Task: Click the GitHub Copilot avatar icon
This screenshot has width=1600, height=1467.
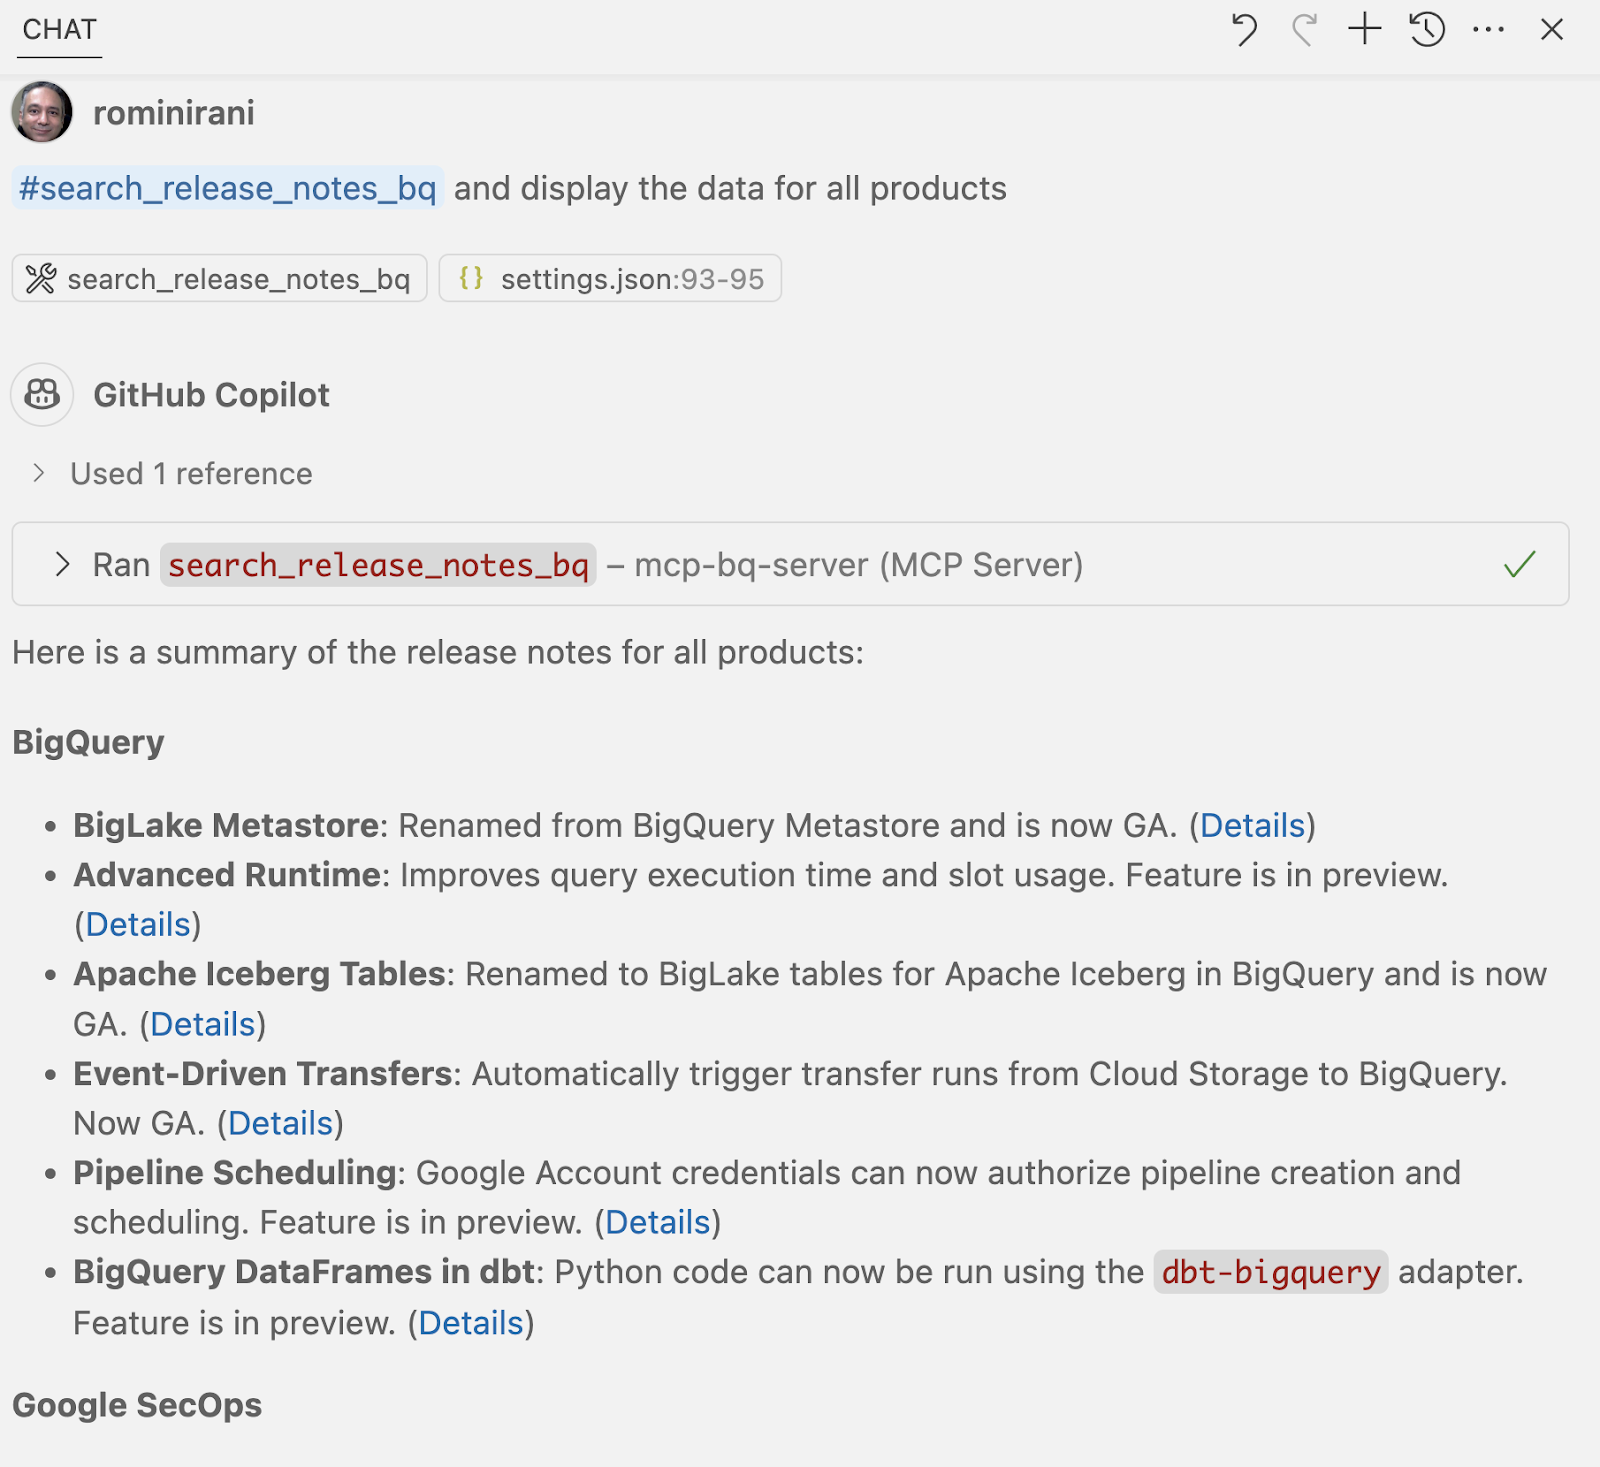Action: pyautogui.click(x=42, y=395)
